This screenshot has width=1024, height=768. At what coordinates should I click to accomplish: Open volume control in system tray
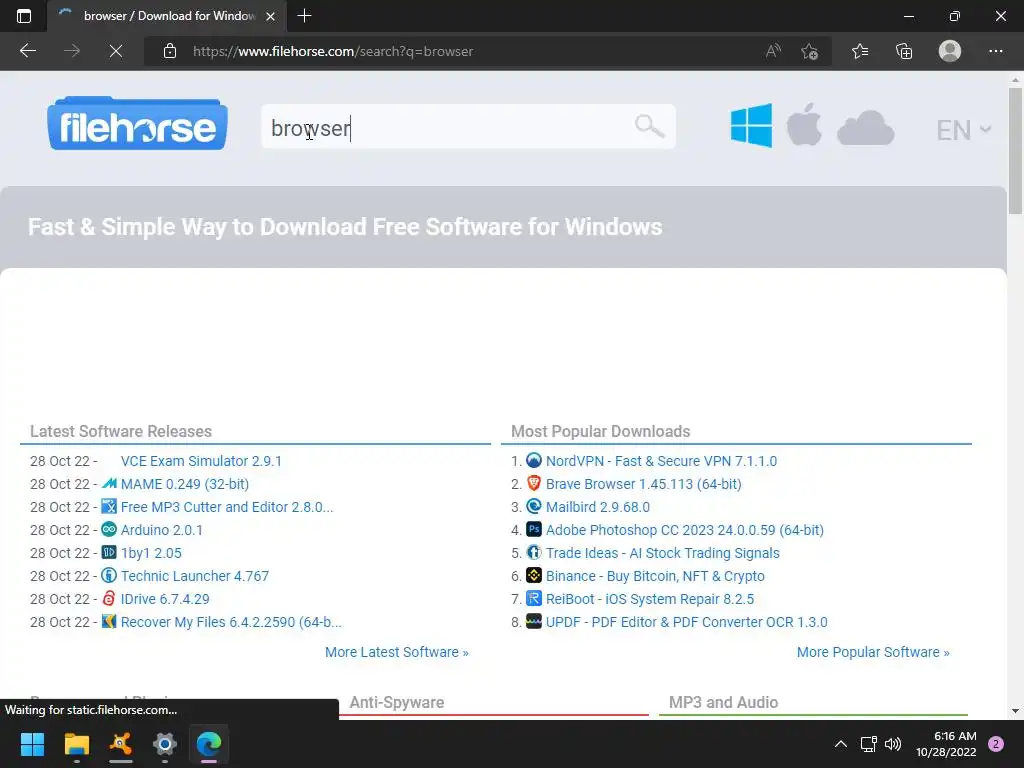893,744
